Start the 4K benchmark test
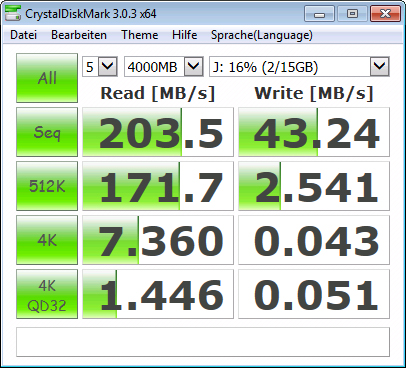This screenshot has width=406, height=368. 47,240
